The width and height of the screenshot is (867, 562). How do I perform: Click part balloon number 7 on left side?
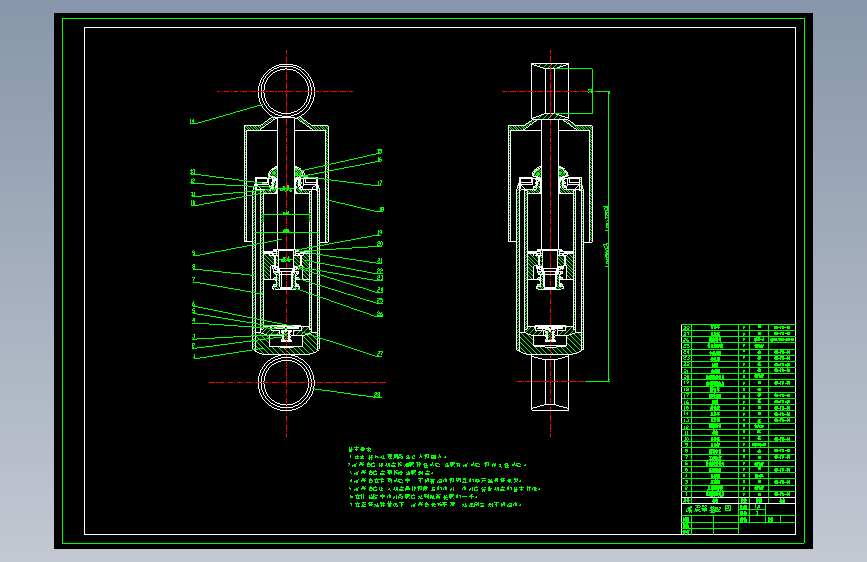tap(194, 280)
